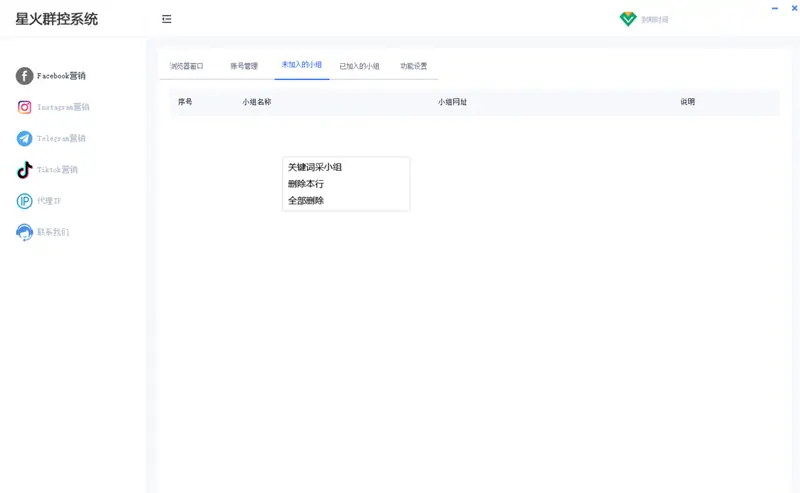The image size is (800, 493).
Task: Select the 未加入的小组 tab
Action: pyautogui.click(x=302, y=65)
